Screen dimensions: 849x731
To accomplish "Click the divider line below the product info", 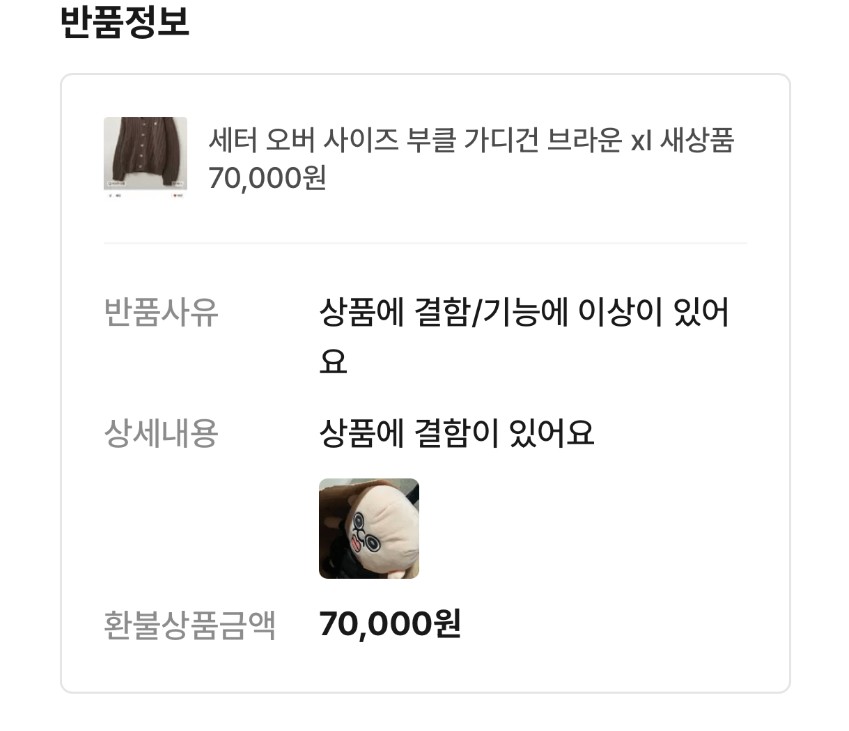I will pyautogui.click(x=425, y=243).
